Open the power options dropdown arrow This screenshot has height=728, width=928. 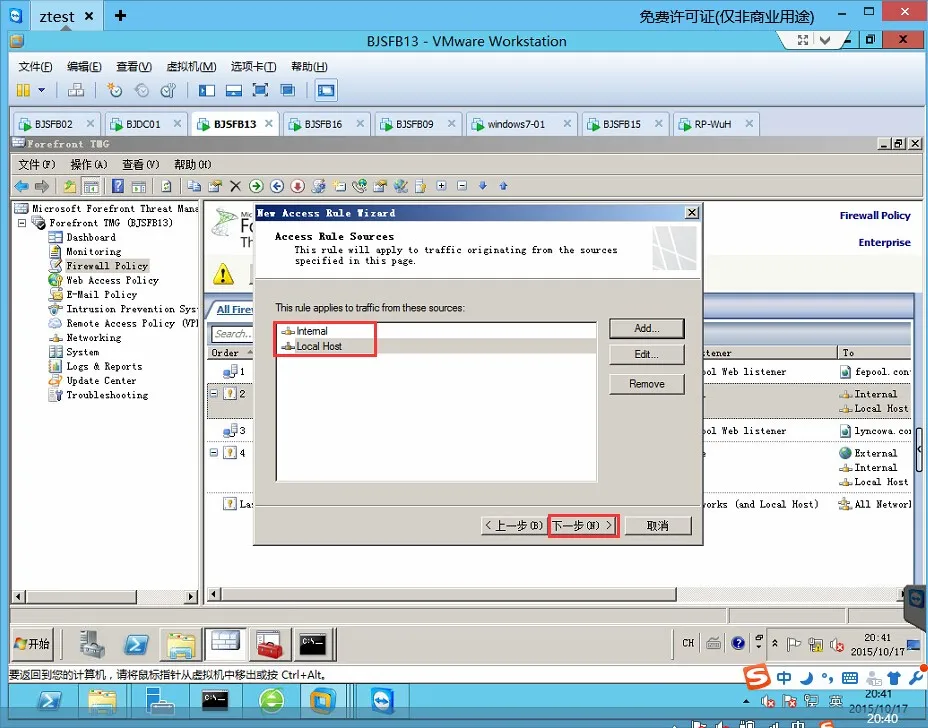41,90
